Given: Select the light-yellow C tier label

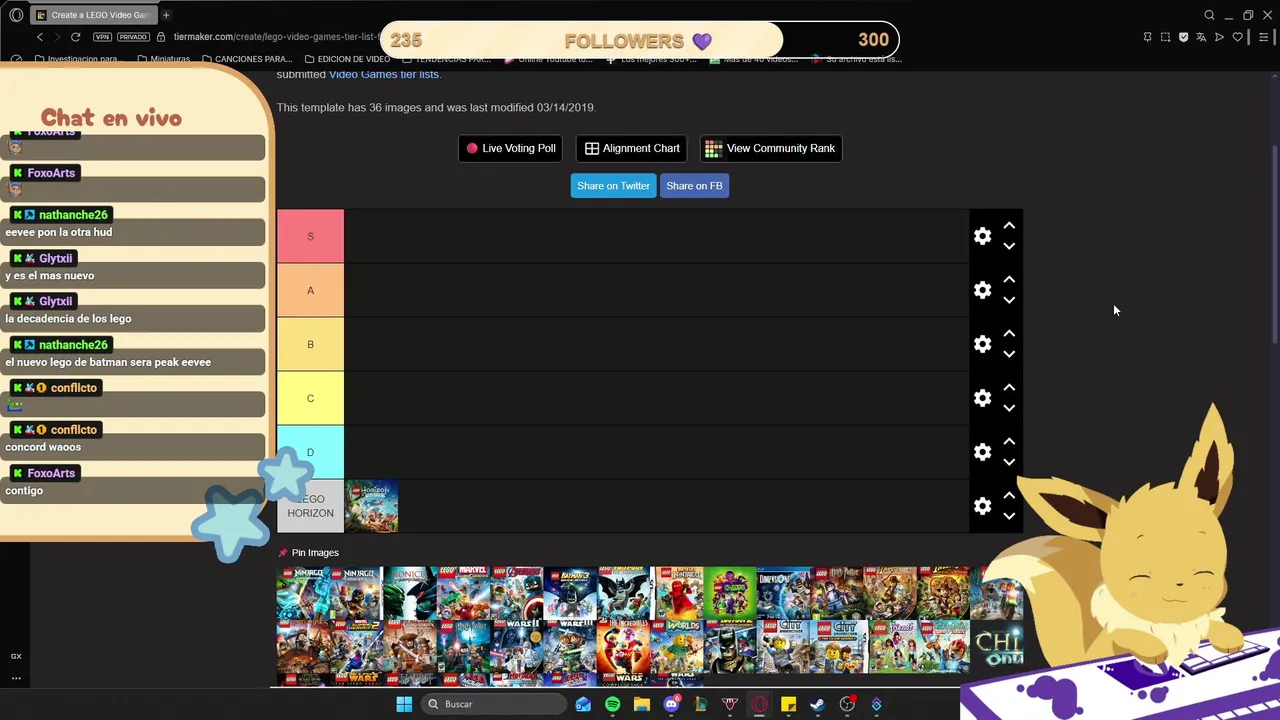Looking at the screenshot, I should 310,398.
